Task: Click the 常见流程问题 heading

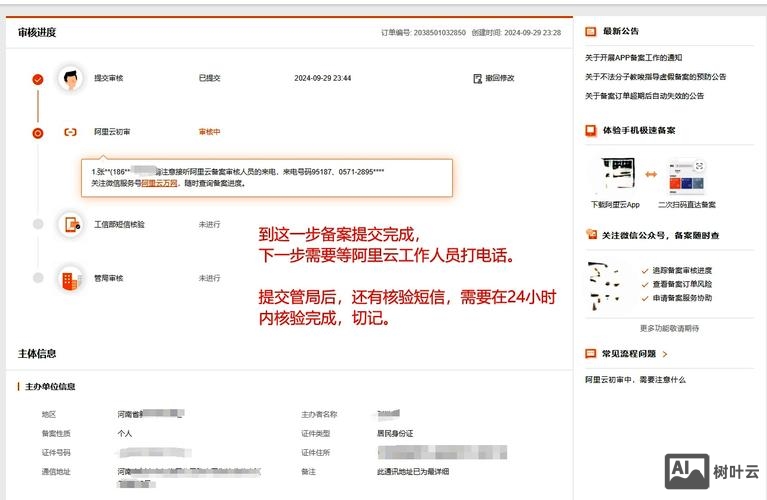Action: point(629,353)
